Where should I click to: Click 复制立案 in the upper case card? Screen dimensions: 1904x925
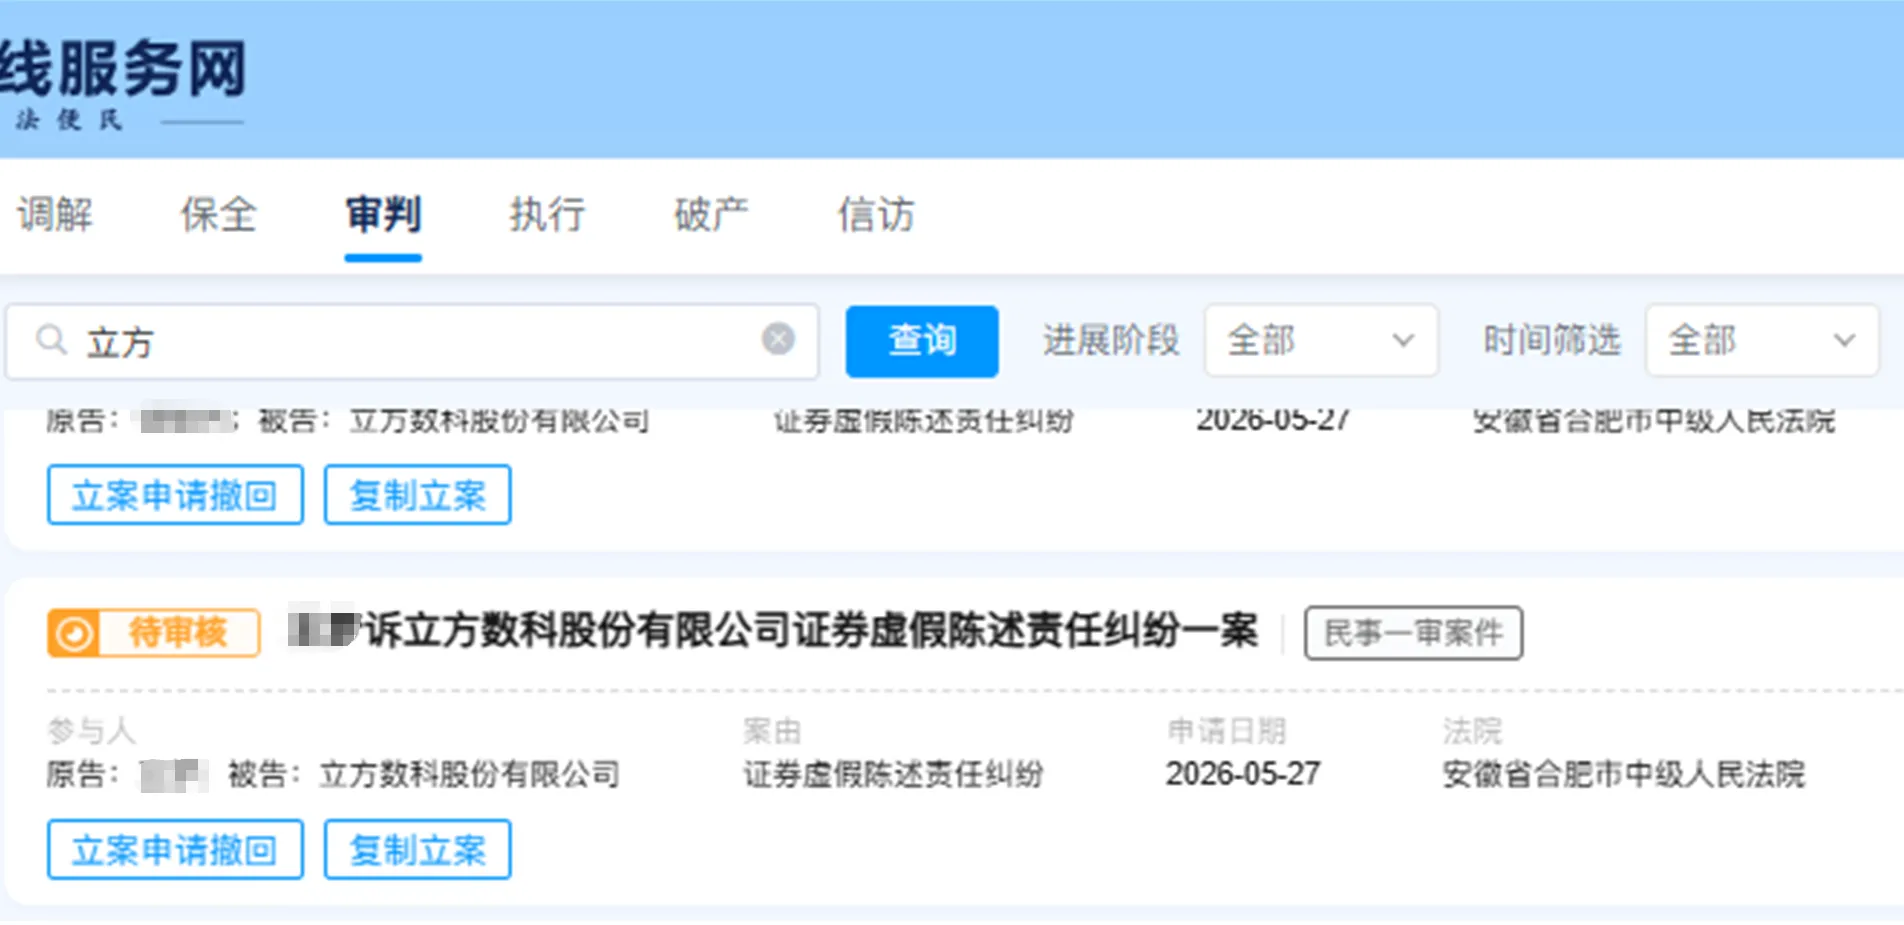pyautogui.click(x=418, y=495)
